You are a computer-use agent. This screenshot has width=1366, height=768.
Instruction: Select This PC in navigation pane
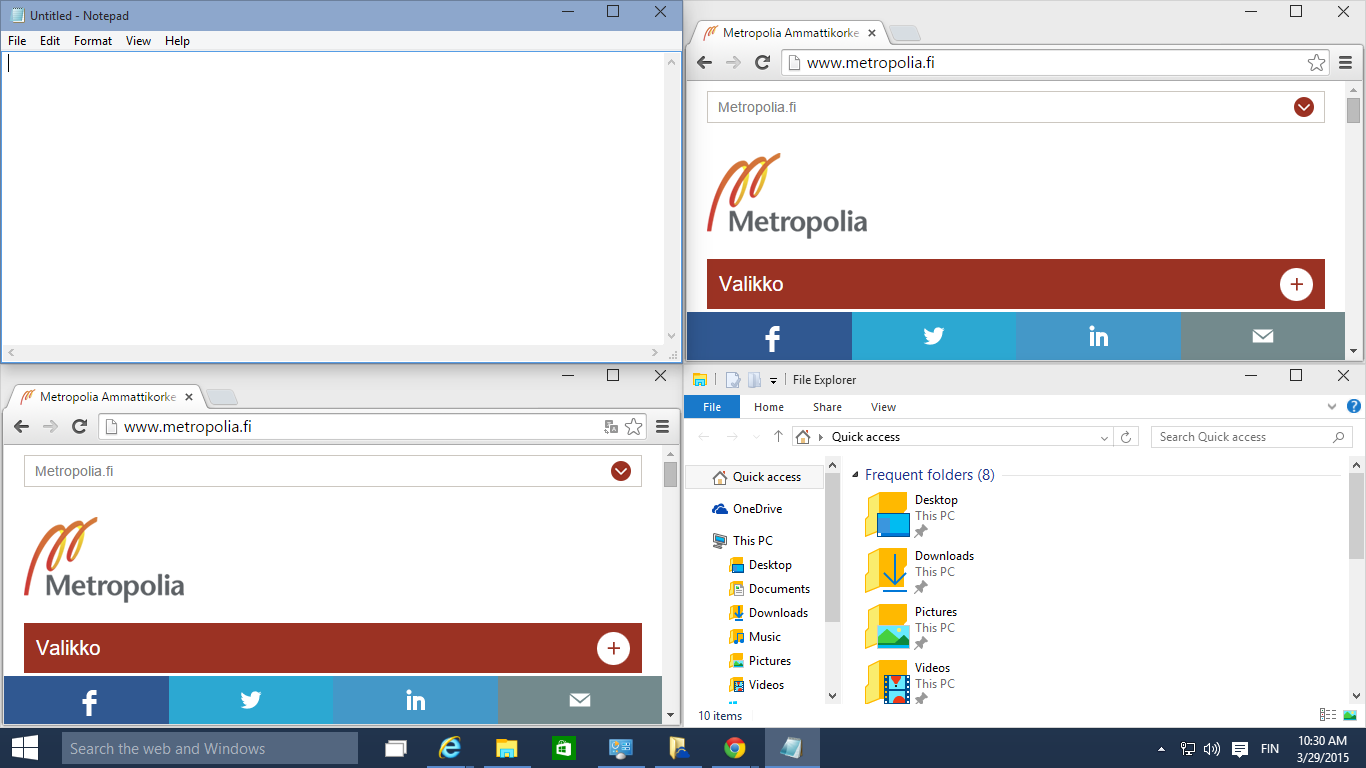click(x=742, y=541)
